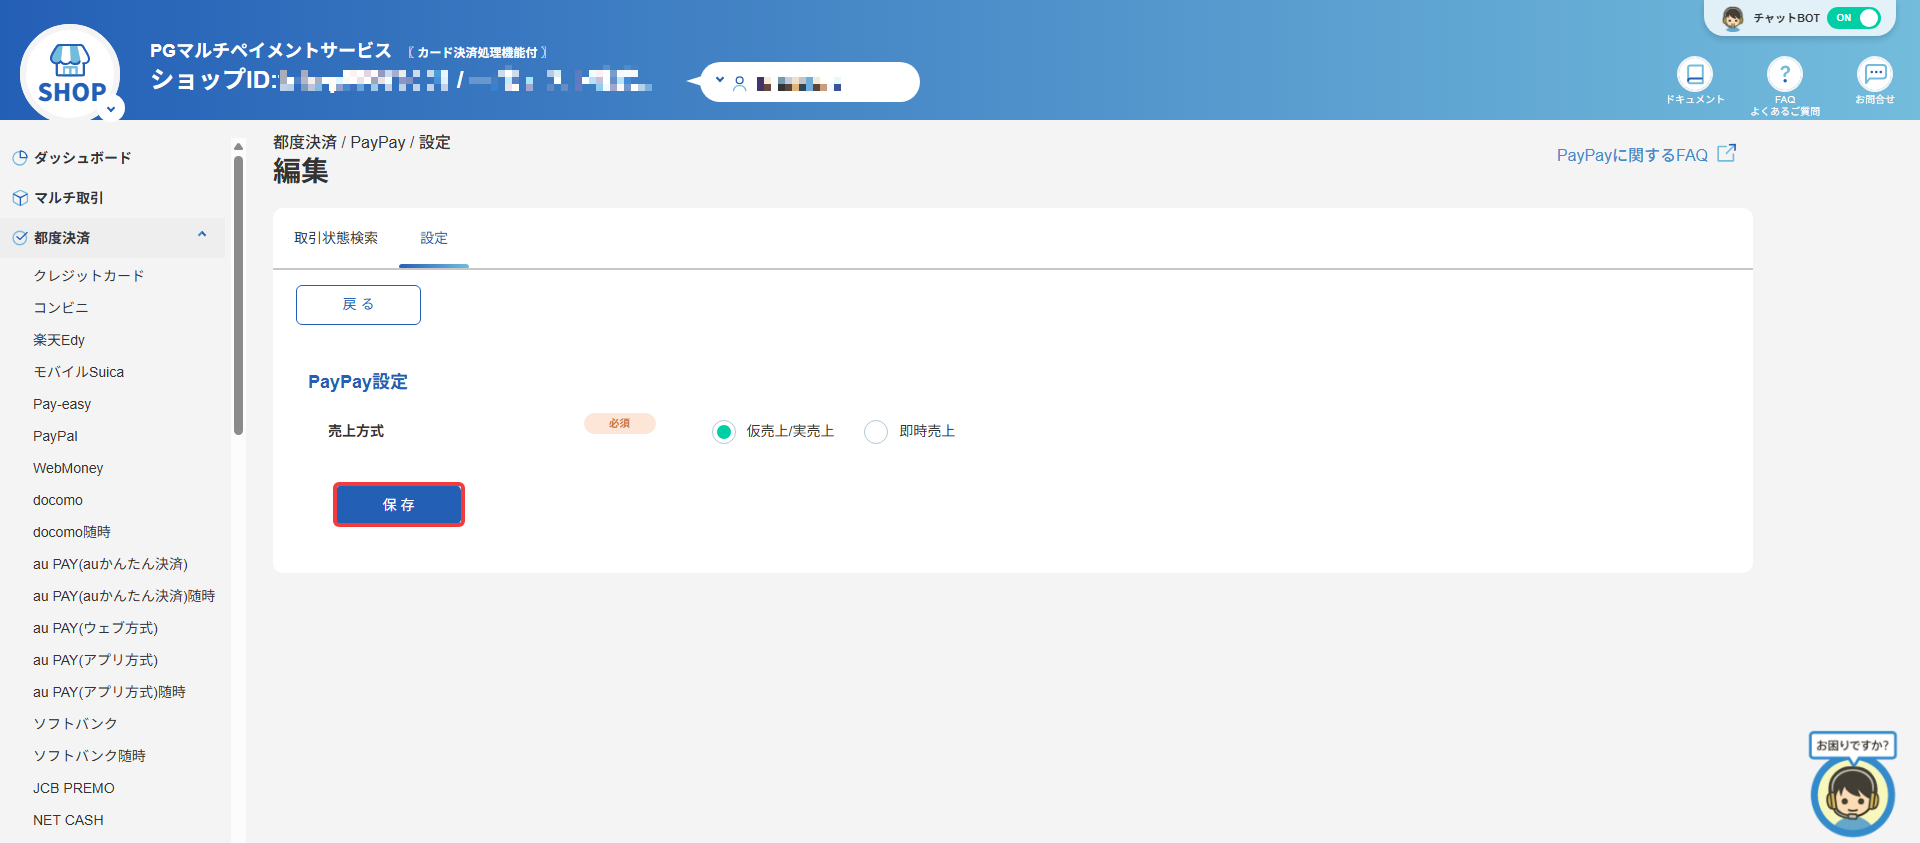Click the PayPay breadcrumb link
Image resolution: width=1920 pixels, height=843 pixels.
pyautogui.click(x=378, y=142)
